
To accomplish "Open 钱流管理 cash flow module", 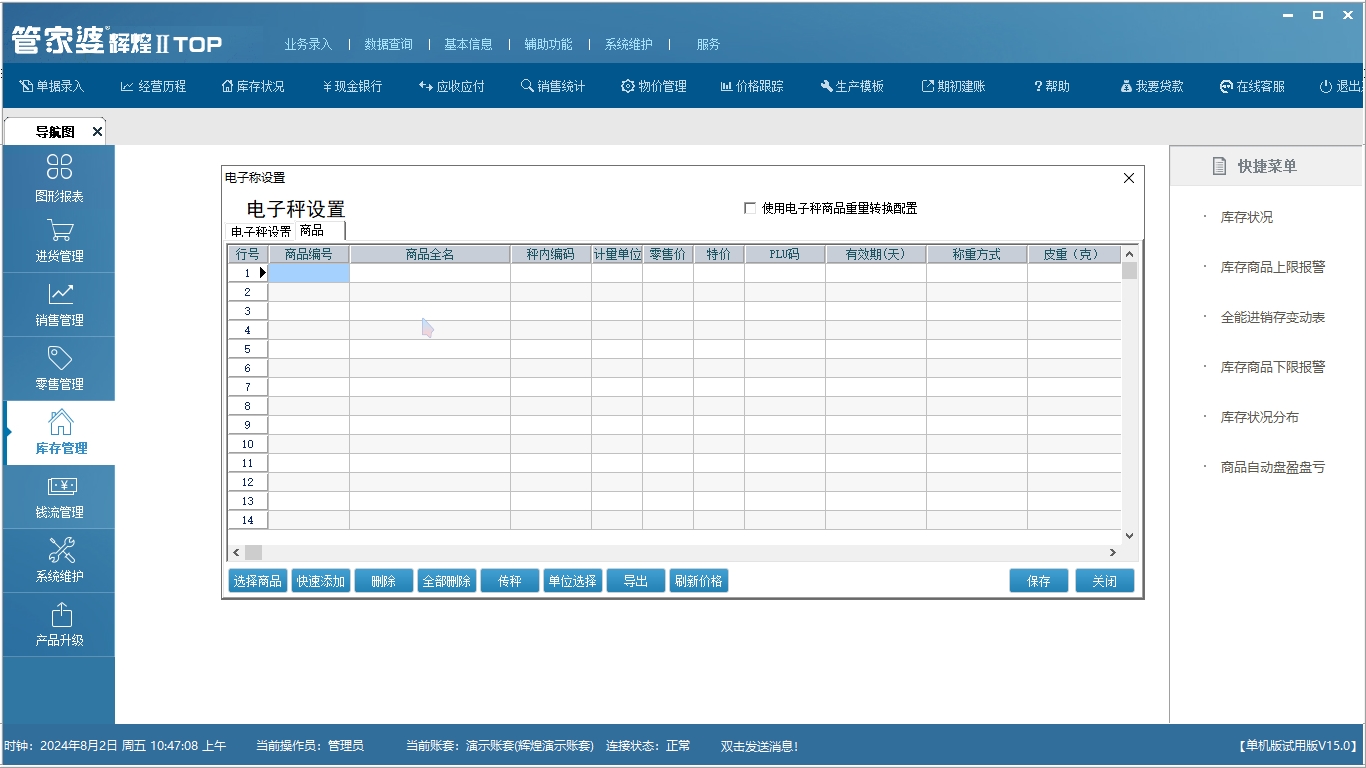I will tap(59, 497).
